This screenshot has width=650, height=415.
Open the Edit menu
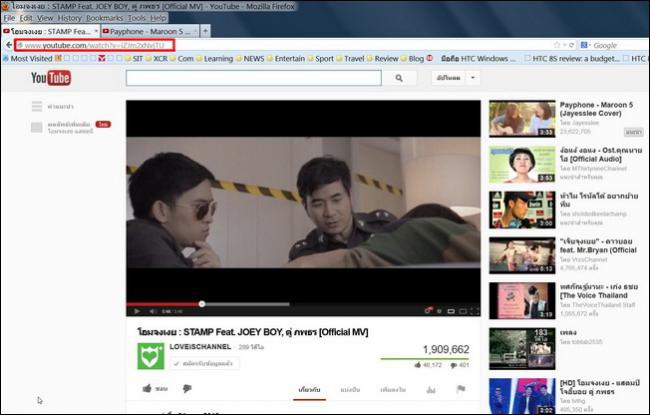26,18
